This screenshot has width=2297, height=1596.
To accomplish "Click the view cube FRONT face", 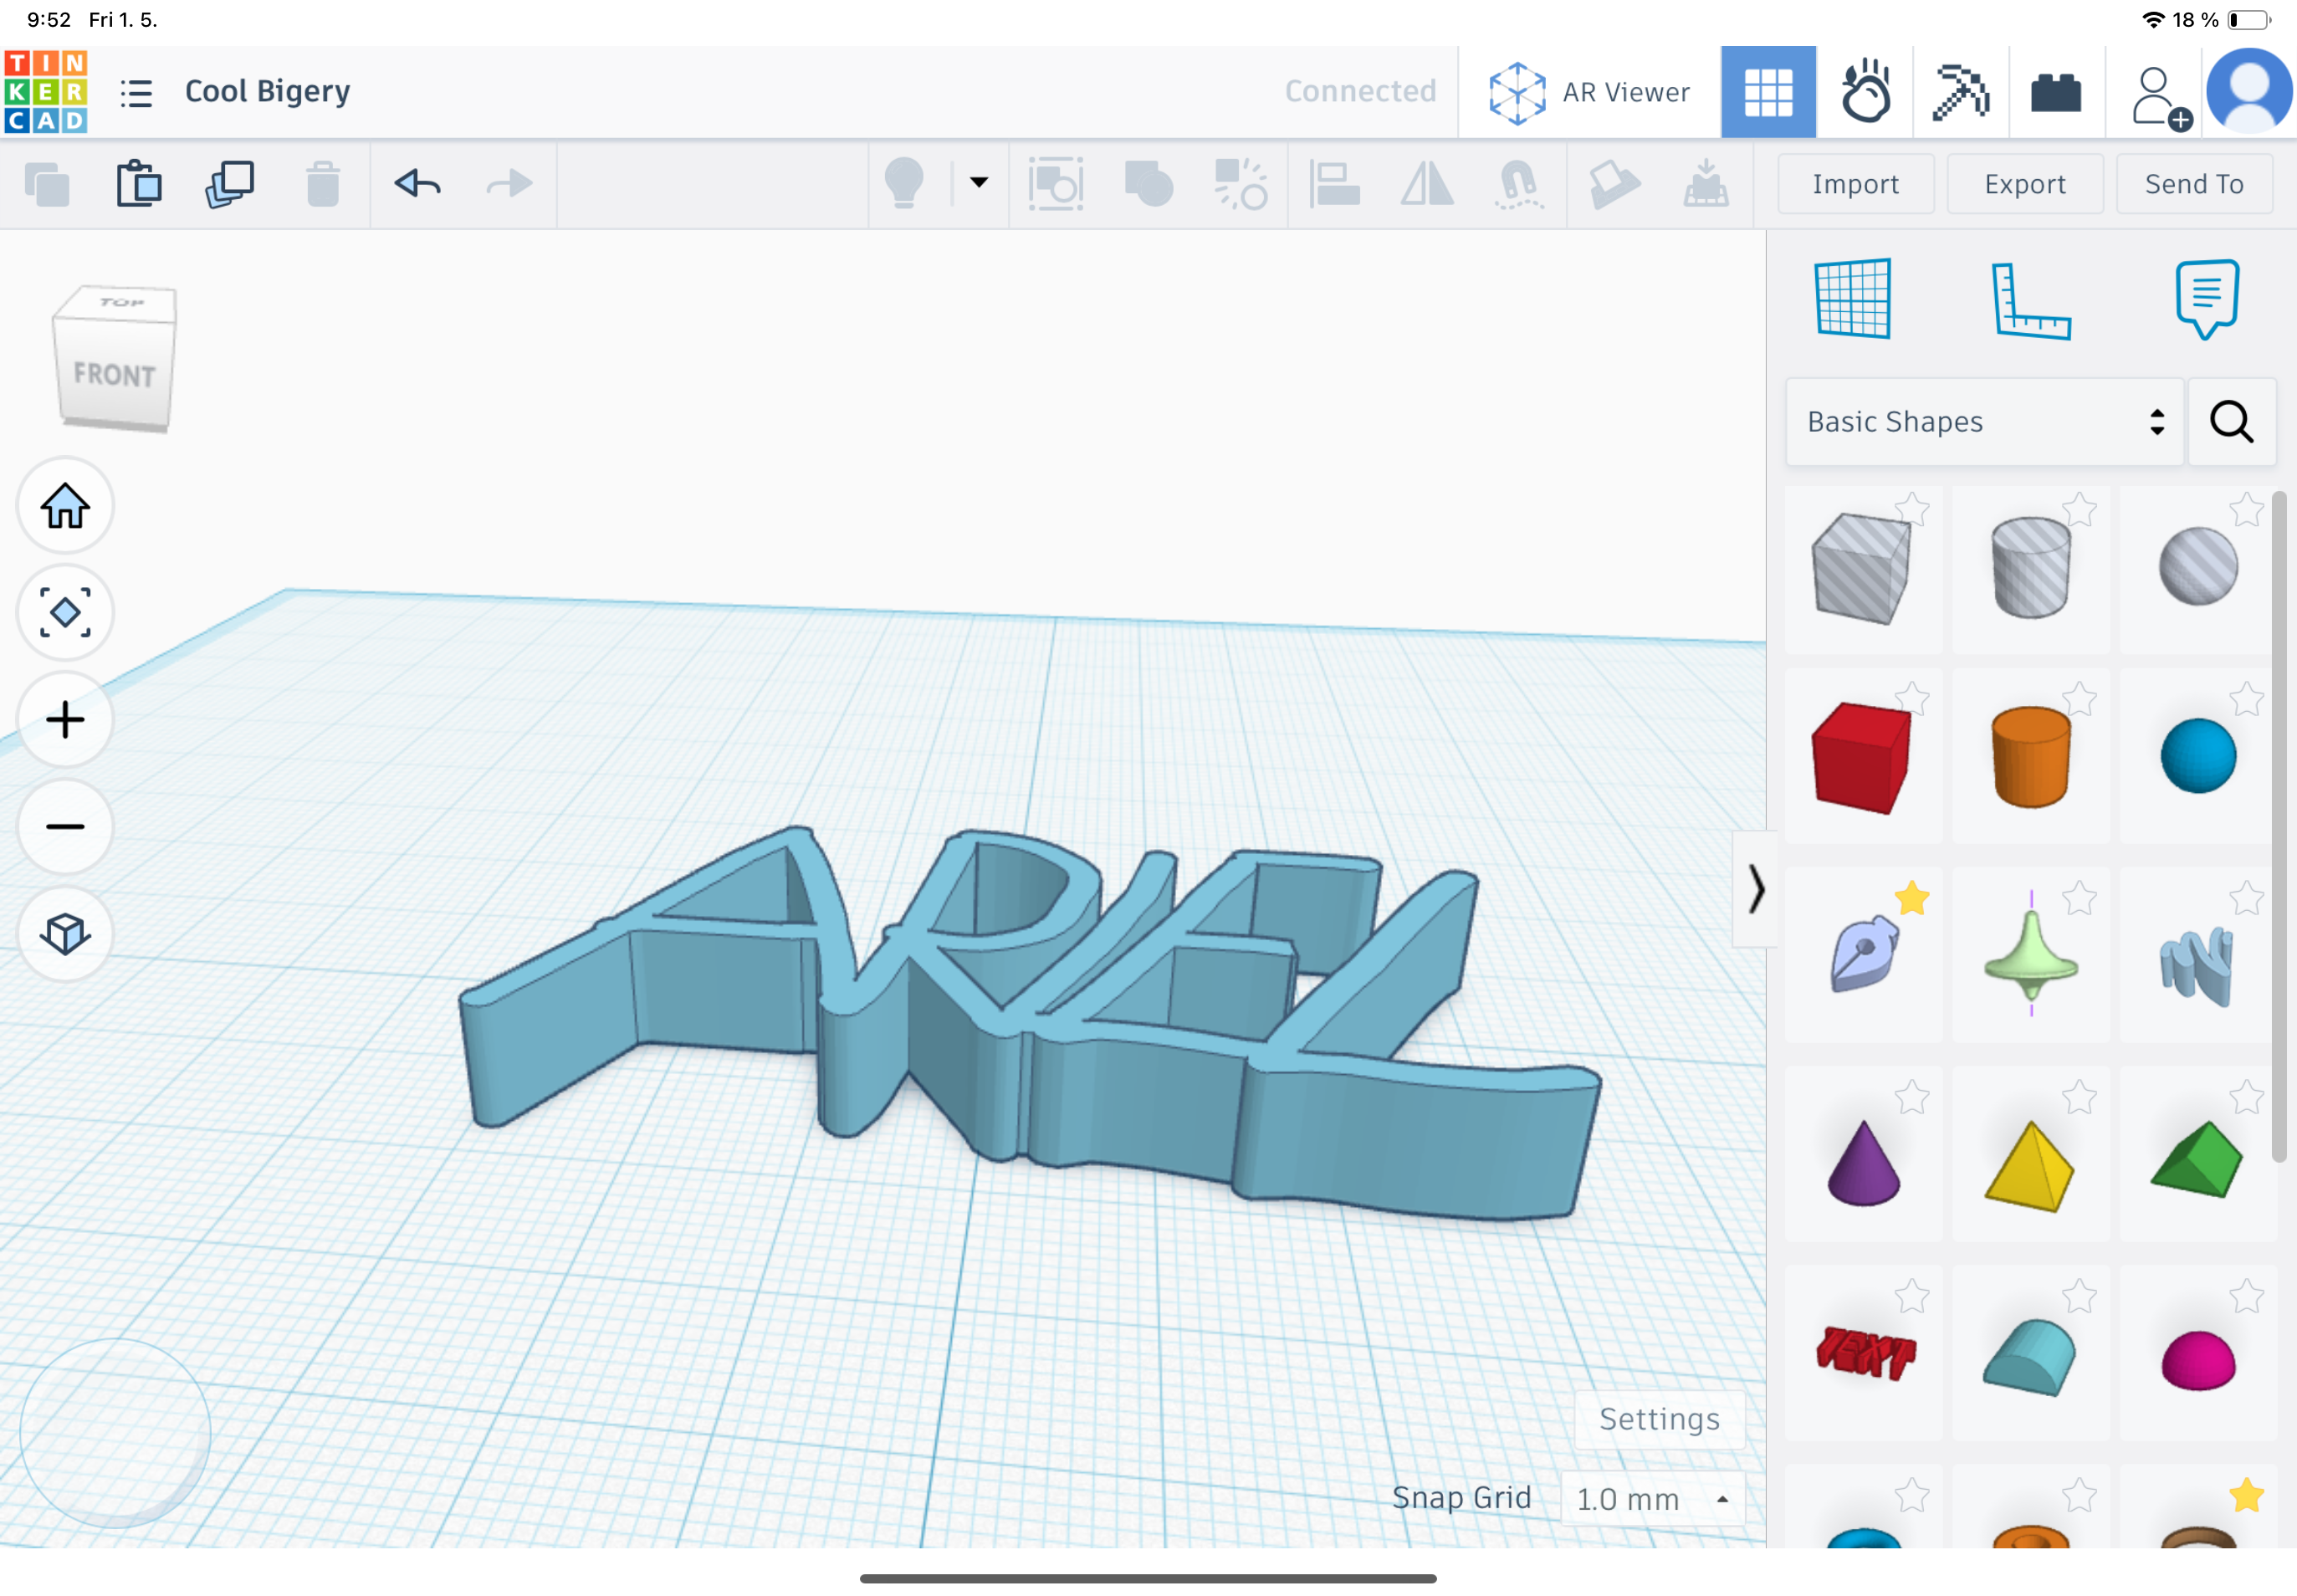I will [115, 376].
